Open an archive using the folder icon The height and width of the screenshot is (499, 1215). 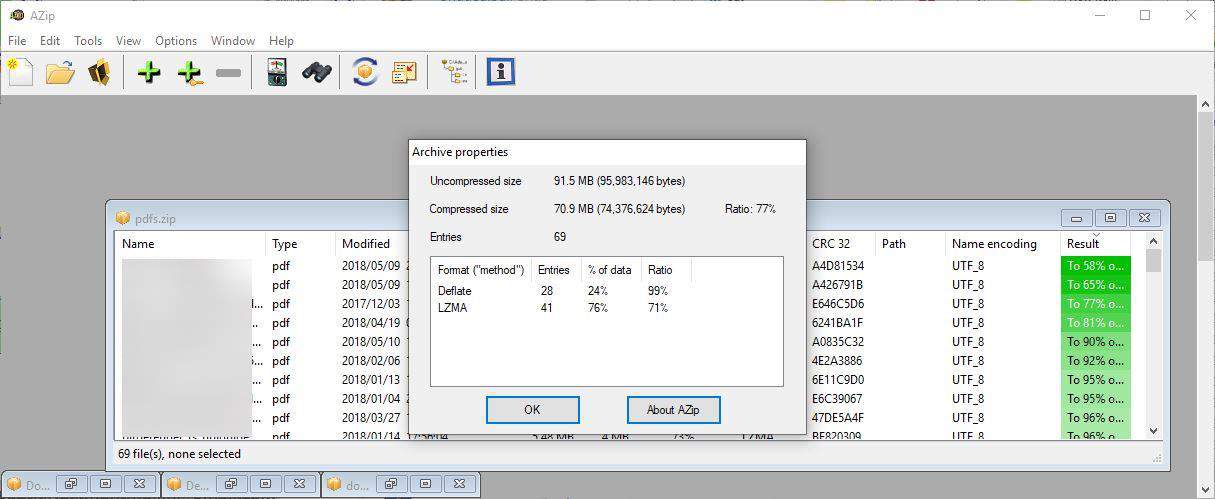(x=60, y=72)
